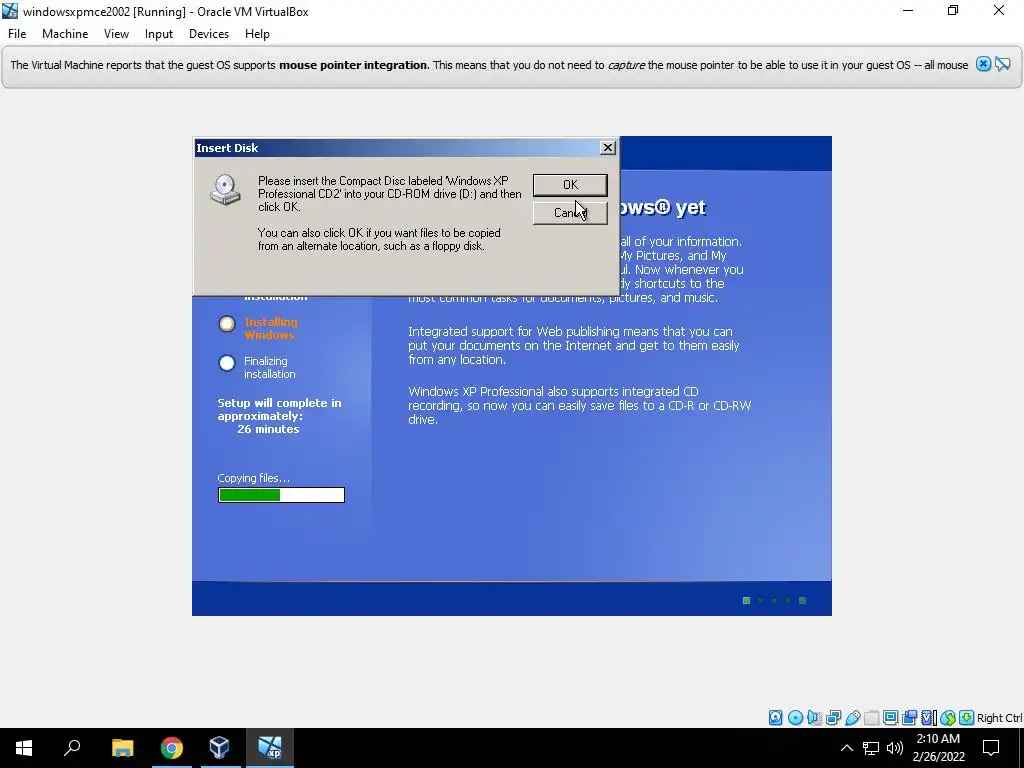The height and width of the screenshot is (768, 1024).
Task: Open Google Chrome from the taskbar
Action: 171,748
